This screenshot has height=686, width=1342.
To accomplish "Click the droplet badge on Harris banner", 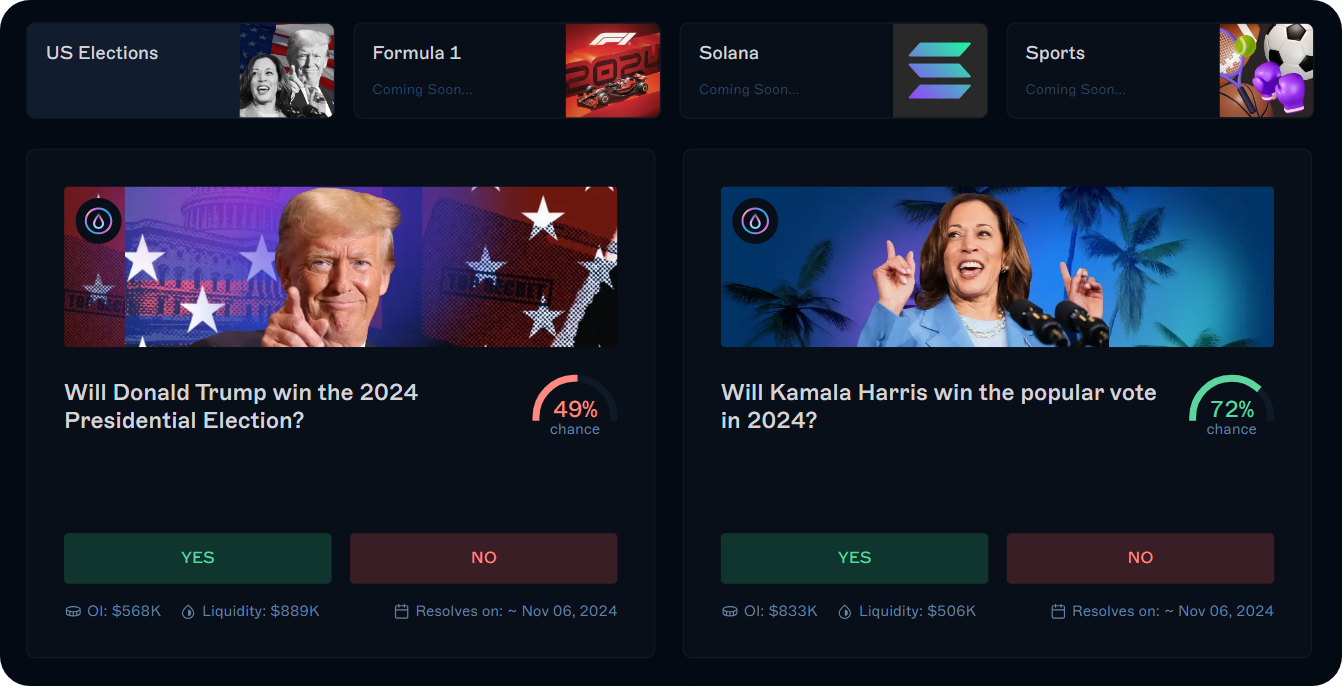I will tap(755, 221).
